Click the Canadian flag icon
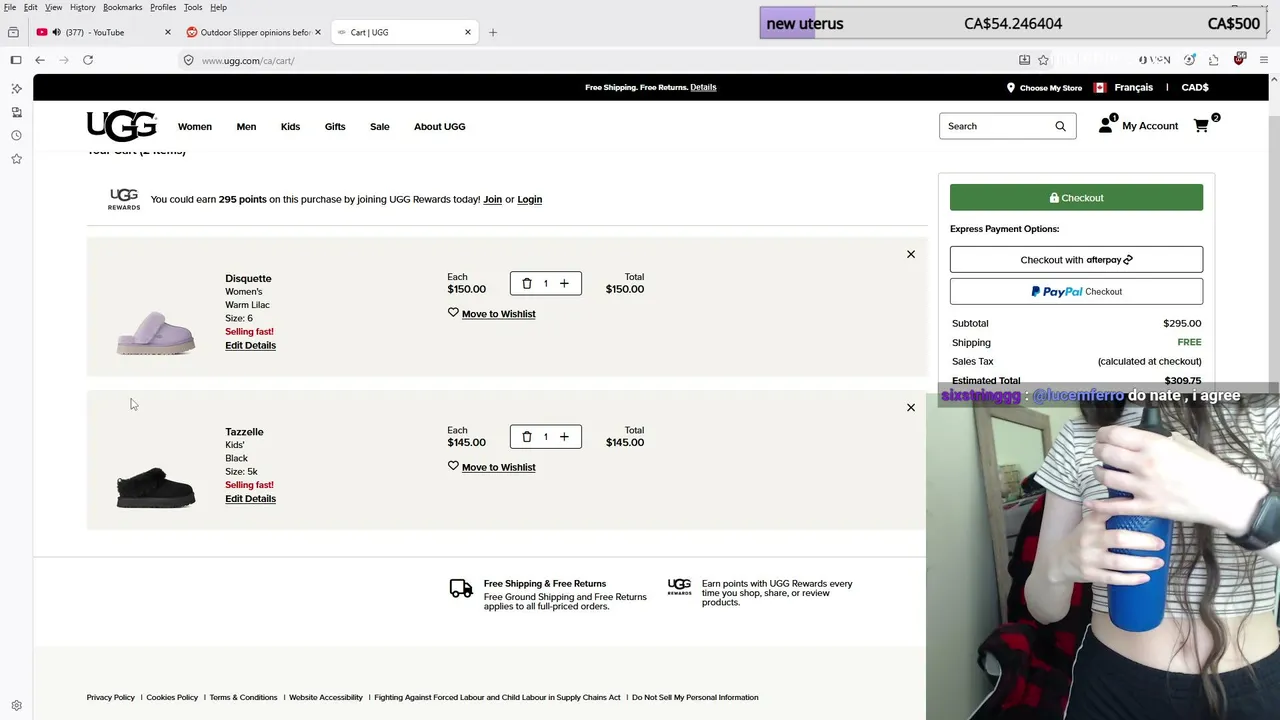1280x720 pixels. click(1100, 87)
